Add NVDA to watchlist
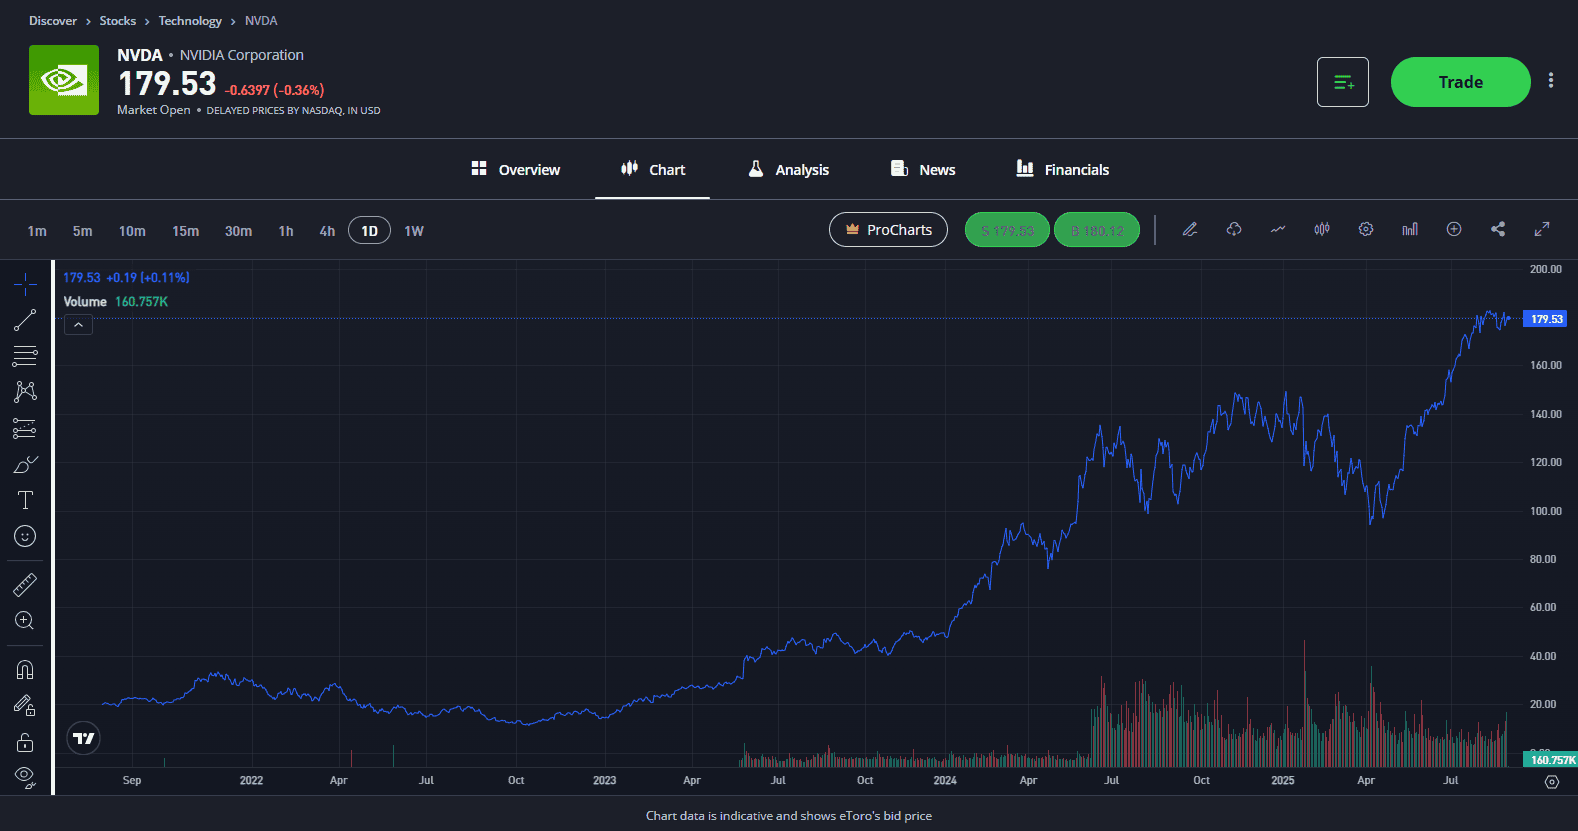The height and width of the screenshot is (831, 1578). pos(1343,82)
